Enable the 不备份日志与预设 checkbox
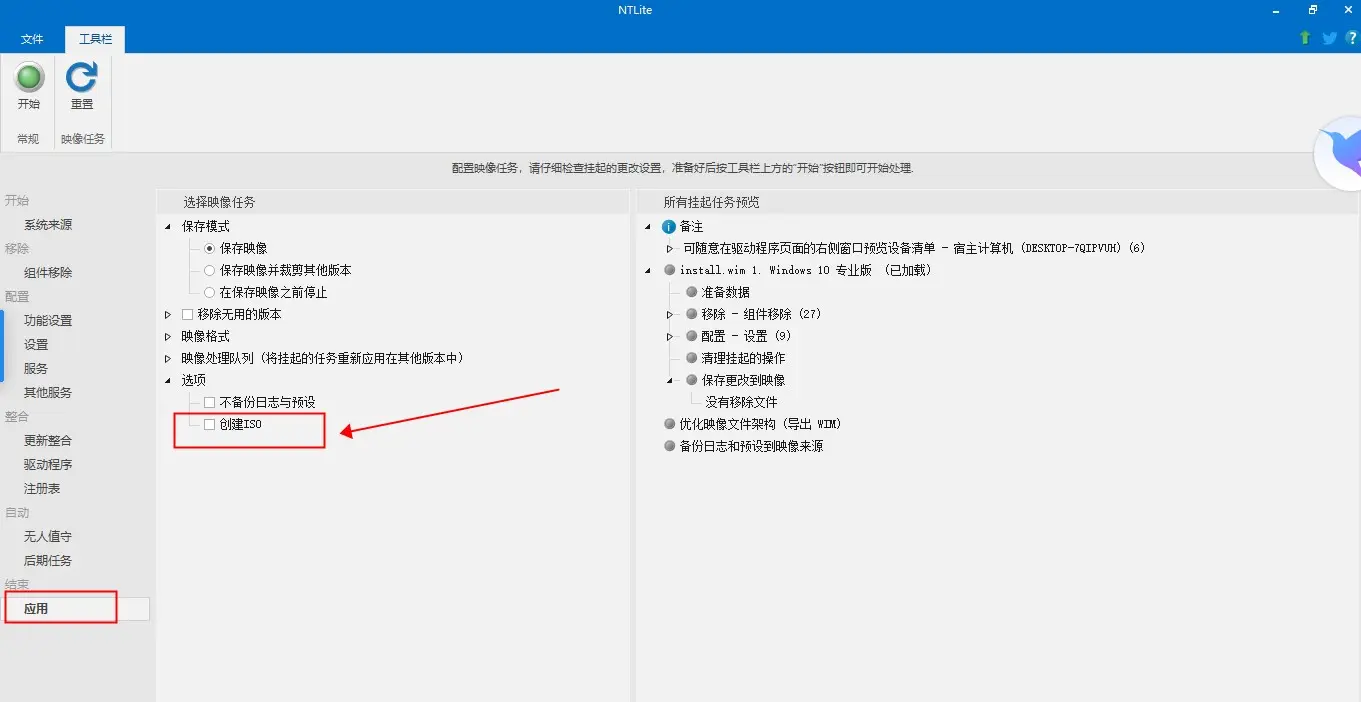 click(209, 402)
